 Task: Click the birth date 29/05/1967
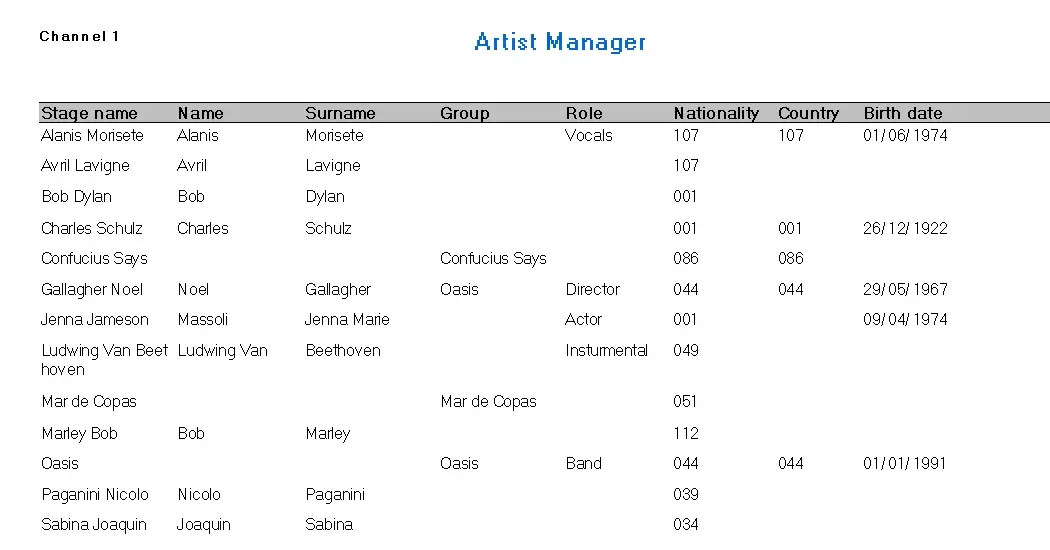click(x=905, y=290)
